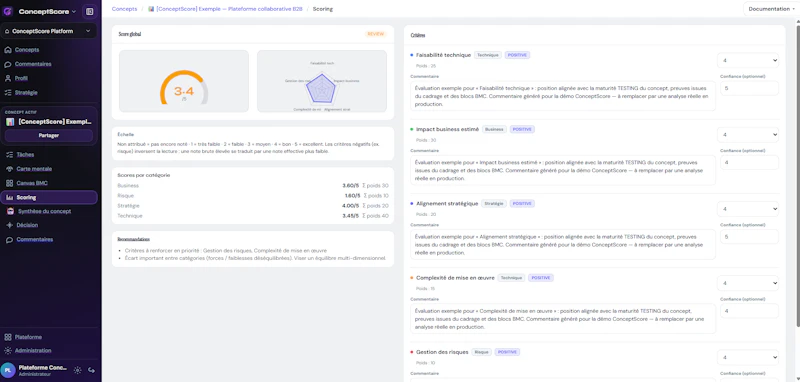Edit the Alignement stratégique comment box

coord(563,244)
